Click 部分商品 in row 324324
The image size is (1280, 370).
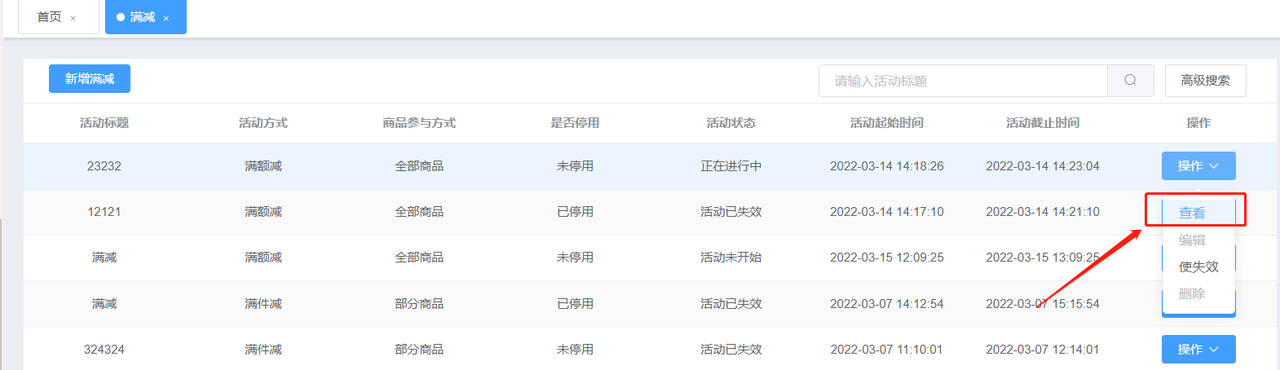click(x=419, y=349)
